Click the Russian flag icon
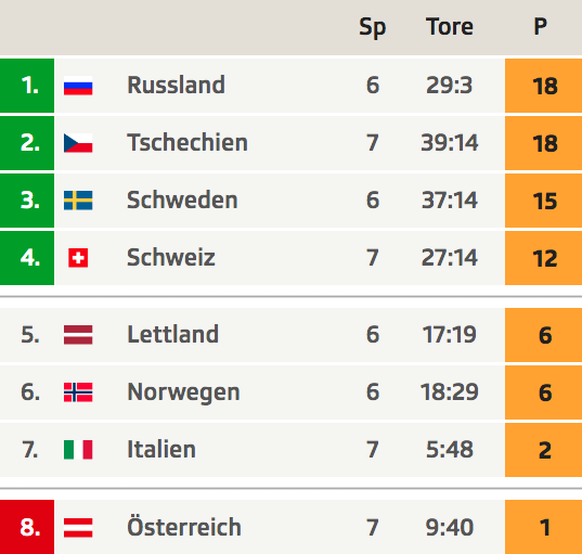The height and width of the screenshot is (554, 582). point(78,85)
